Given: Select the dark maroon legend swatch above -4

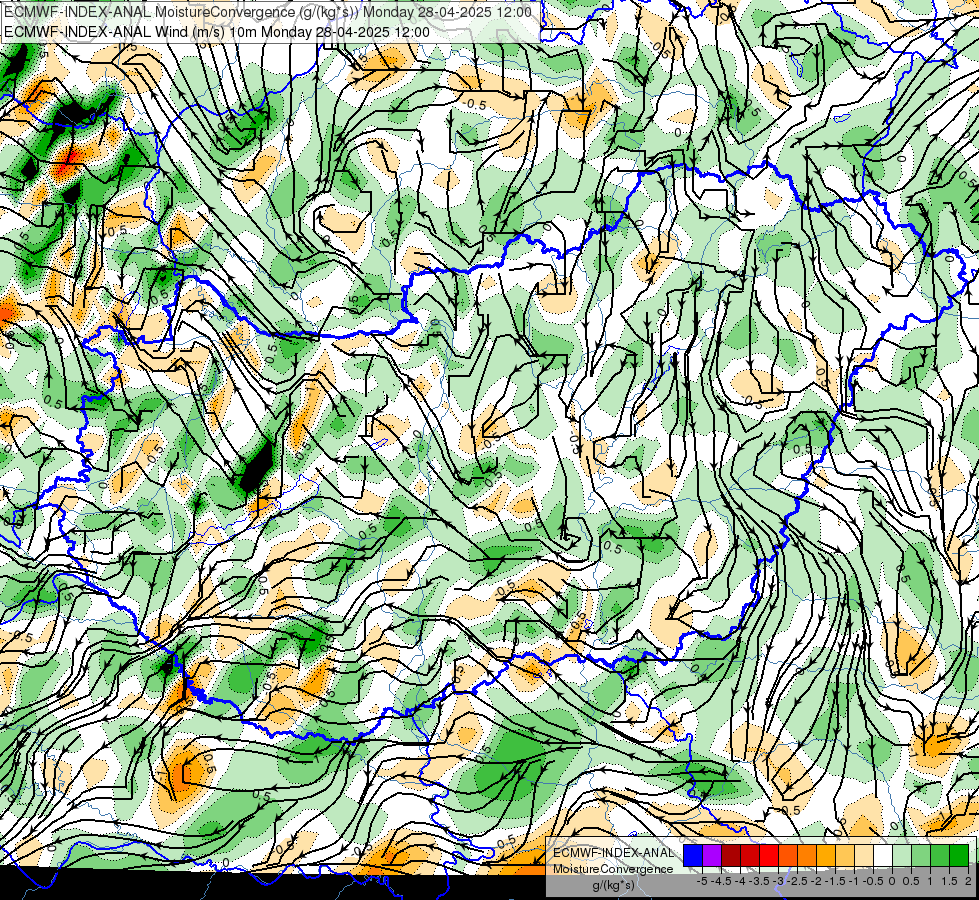Looking at the screenshot, I should [731, 855].
